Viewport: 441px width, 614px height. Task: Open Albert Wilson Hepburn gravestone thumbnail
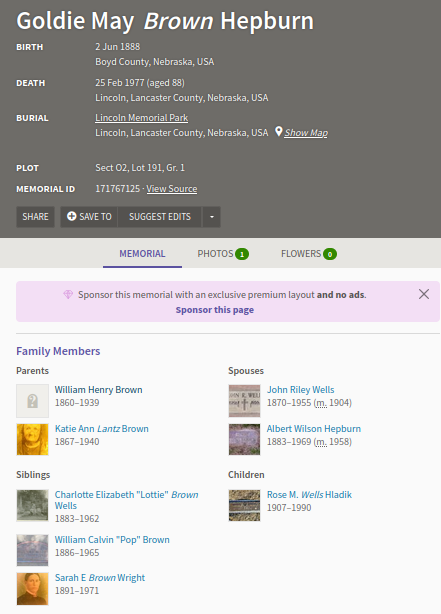244,439
